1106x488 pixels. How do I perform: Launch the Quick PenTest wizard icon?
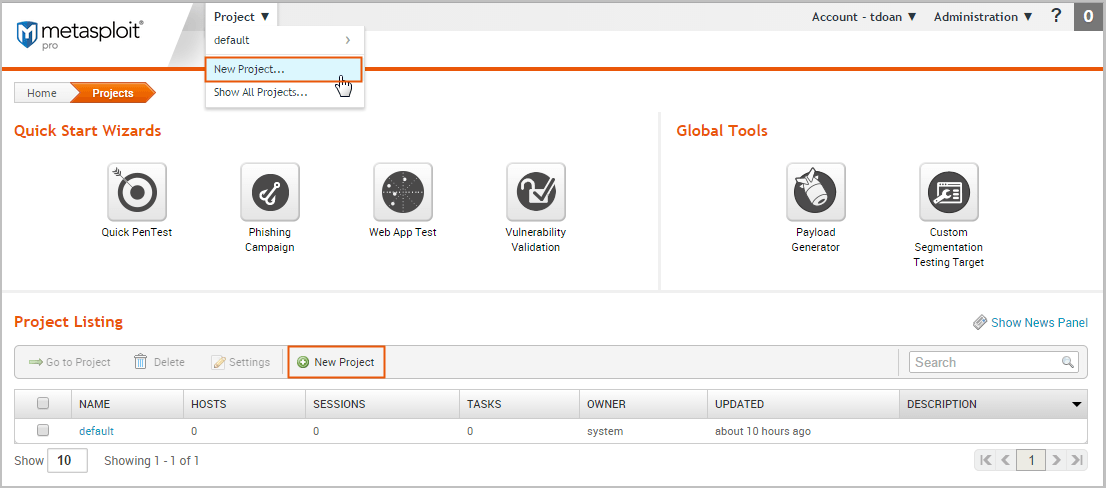point(137,192)
